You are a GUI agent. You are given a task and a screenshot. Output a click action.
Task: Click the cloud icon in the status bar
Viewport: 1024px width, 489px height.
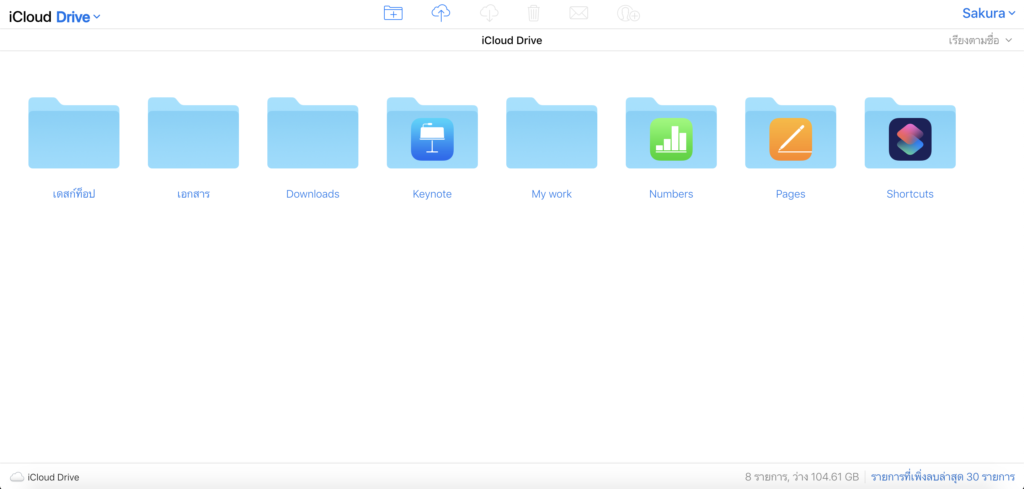17,477
